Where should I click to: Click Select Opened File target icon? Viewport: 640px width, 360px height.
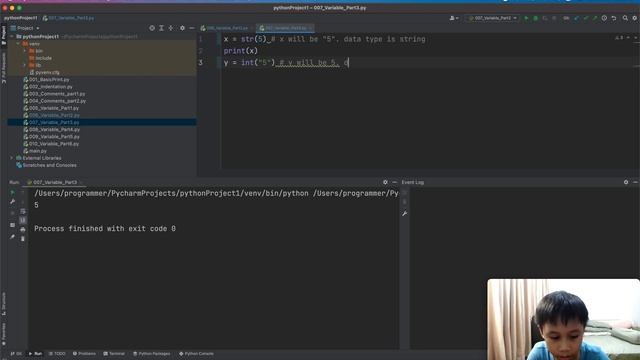coord(152,28)
